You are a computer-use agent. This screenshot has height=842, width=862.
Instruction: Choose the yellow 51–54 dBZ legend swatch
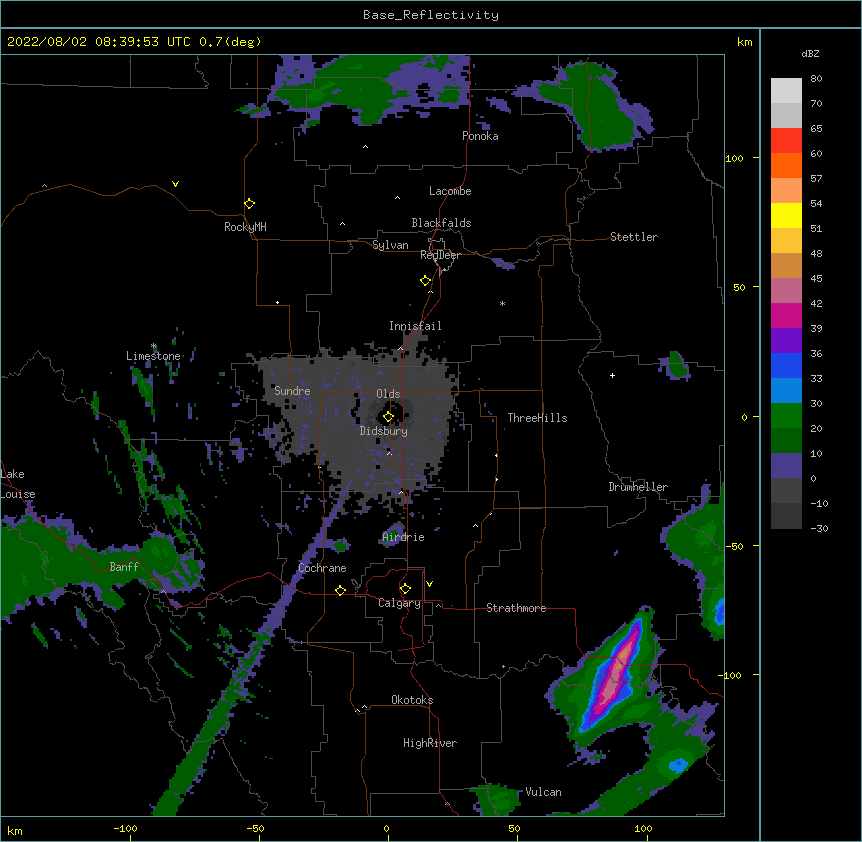pos(786,215)
